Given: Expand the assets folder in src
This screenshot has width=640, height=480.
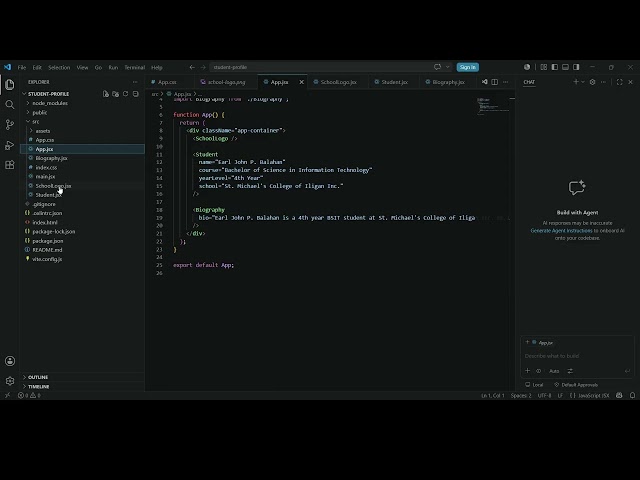Looking at the screenshot, I should (x=42, y=131).
